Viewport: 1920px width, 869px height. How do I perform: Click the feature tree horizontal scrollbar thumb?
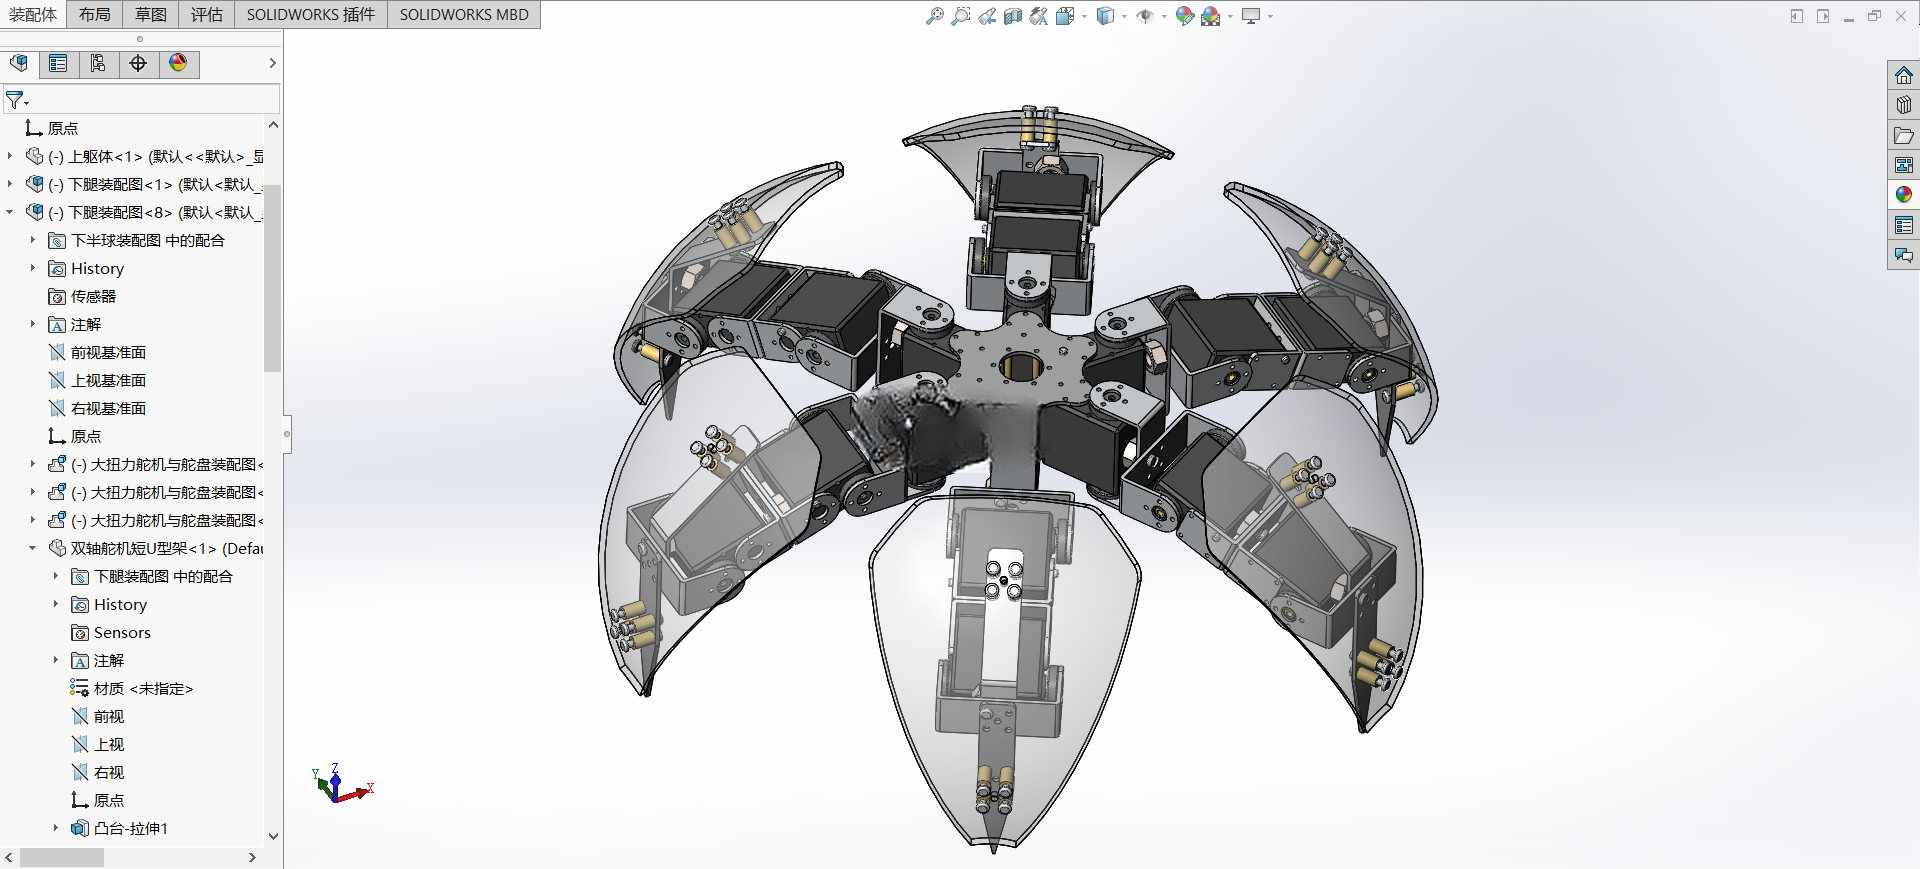coord(62,858)
